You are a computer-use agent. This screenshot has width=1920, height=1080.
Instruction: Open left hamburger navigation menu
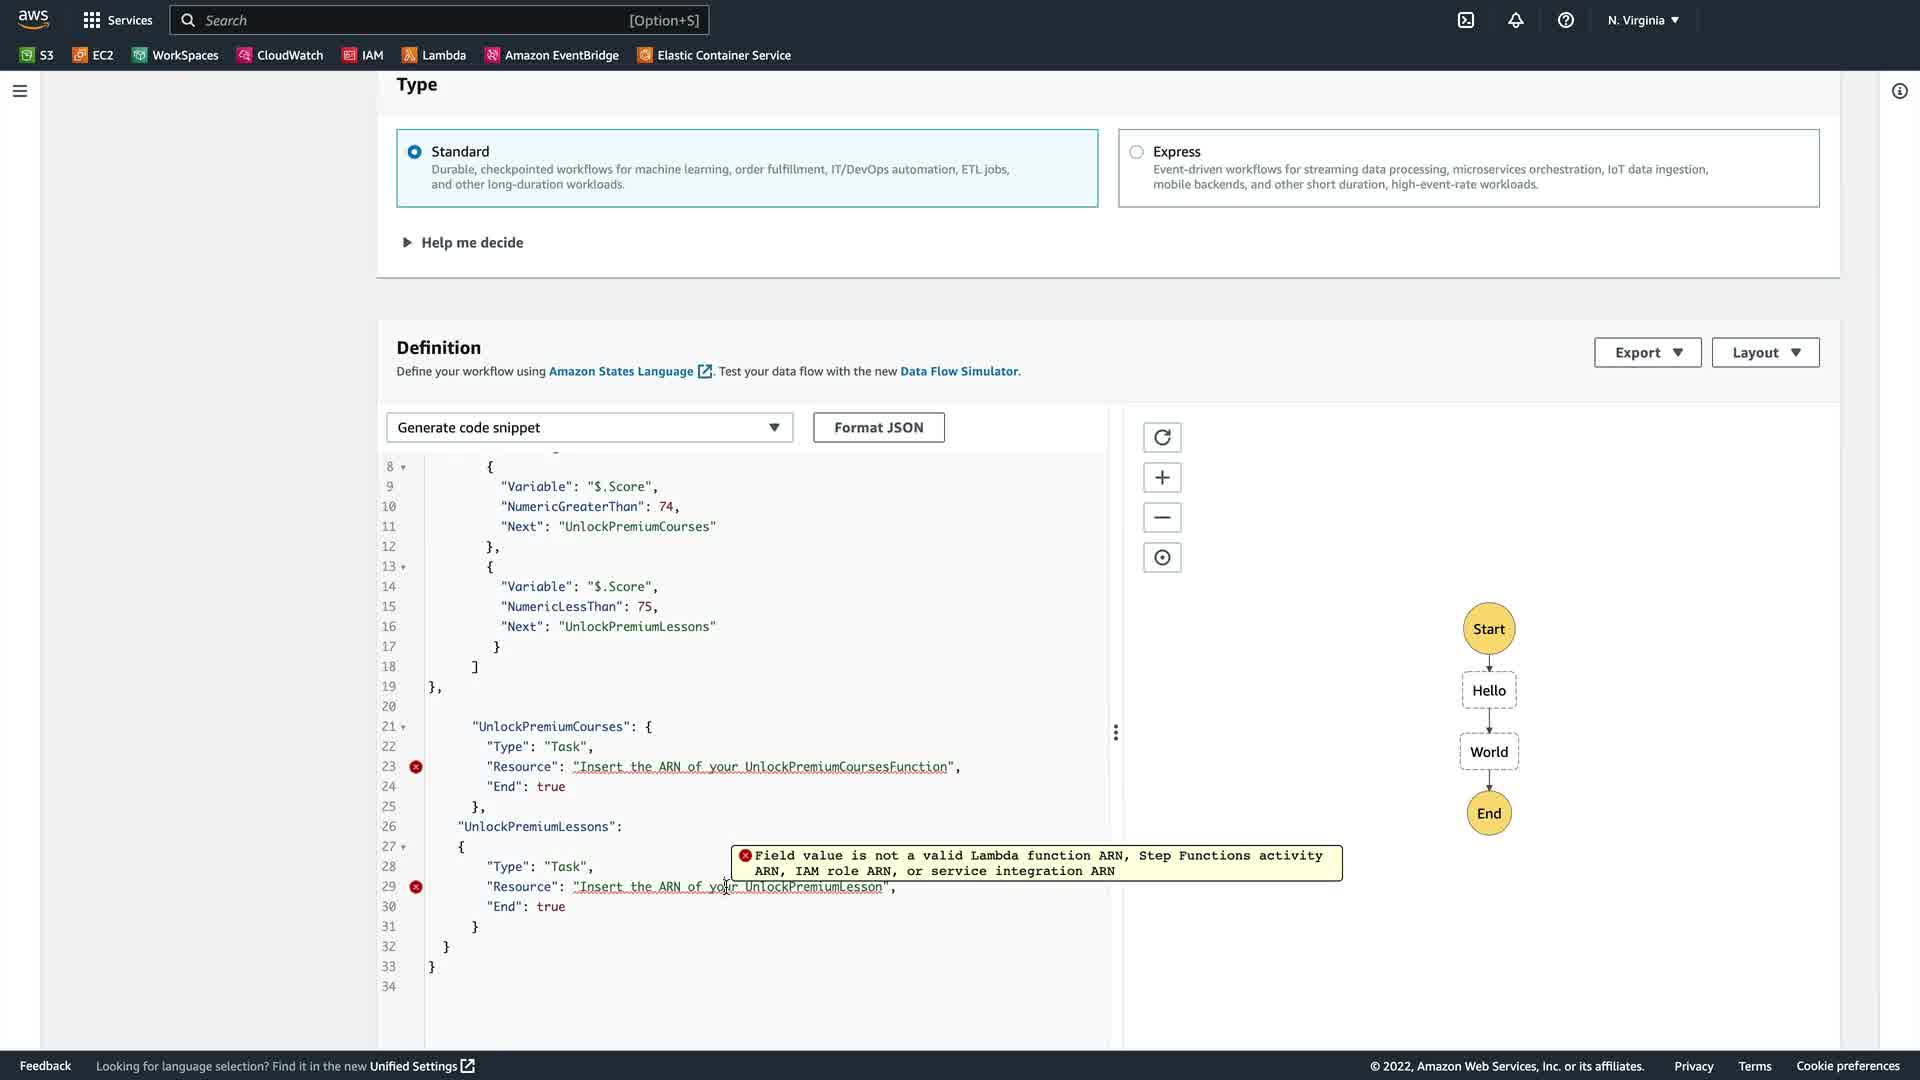[20, 91]
